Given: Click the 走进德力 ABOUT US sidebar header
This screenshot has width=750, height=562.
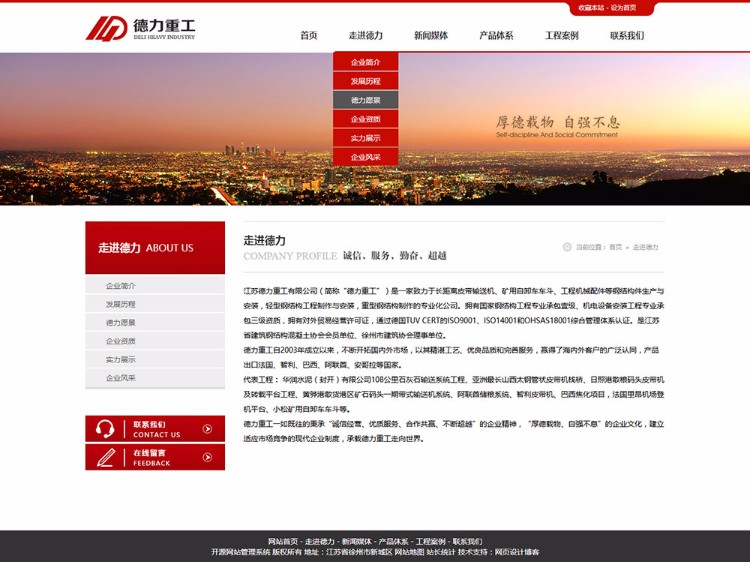Looking at the screenshot, I should [155, 248].
